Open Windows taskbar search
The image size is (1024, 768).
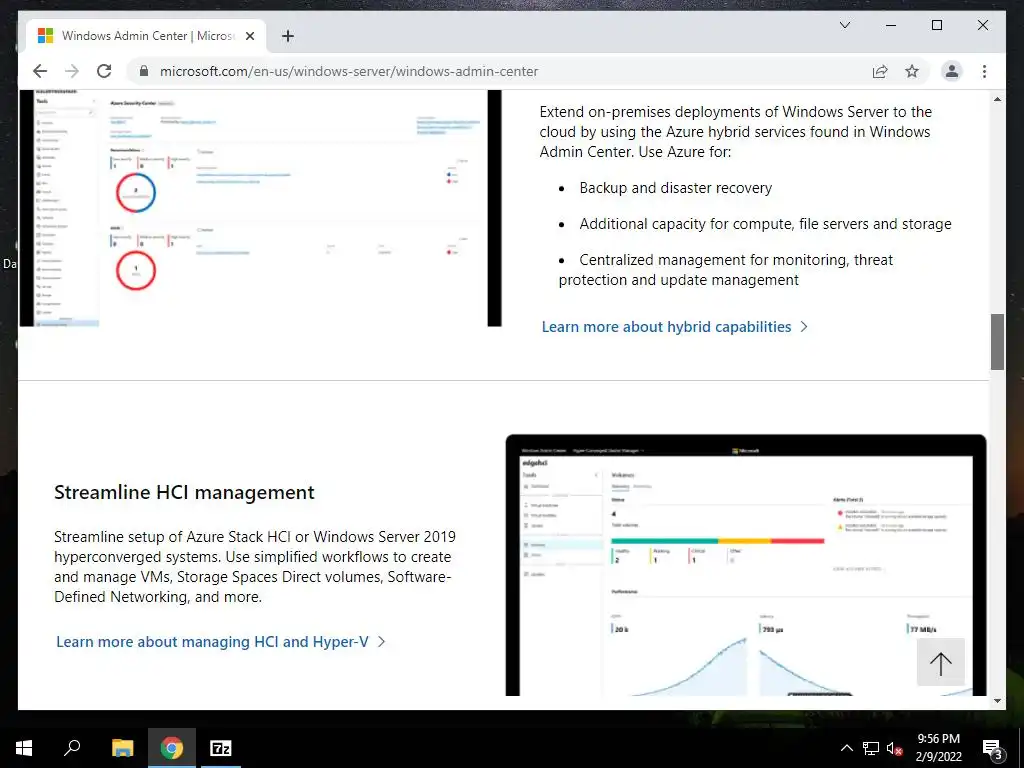pos(72,748)
